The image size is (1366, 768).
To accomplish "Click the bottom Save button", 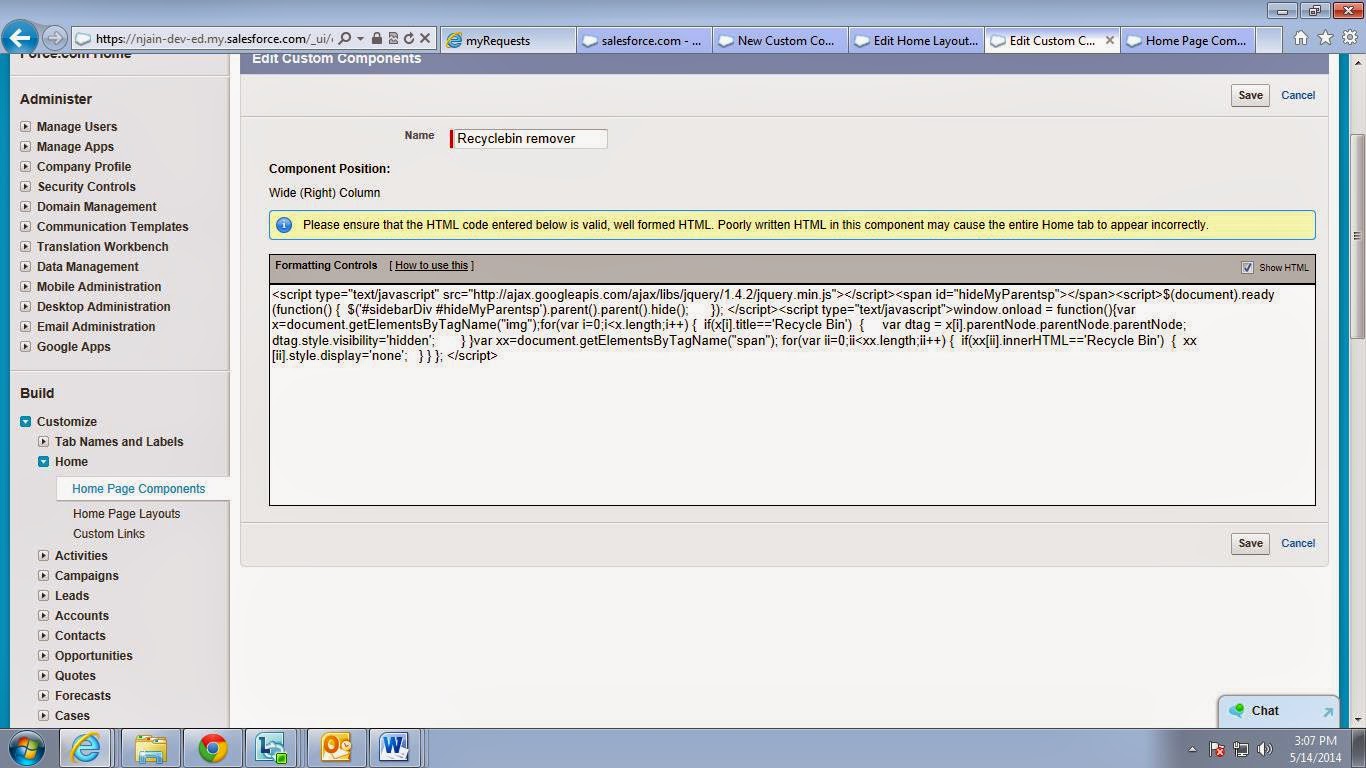I will pos(1250,543).
